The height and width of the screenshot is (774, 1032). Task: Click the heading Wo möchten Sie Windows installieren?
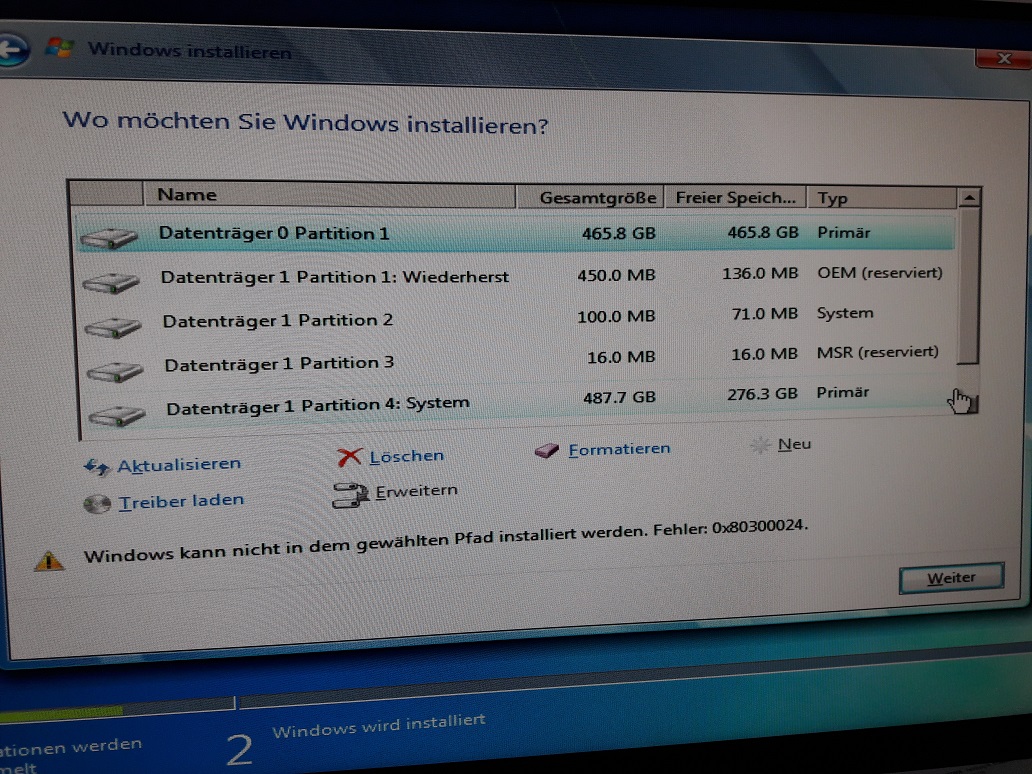[305, 122]
